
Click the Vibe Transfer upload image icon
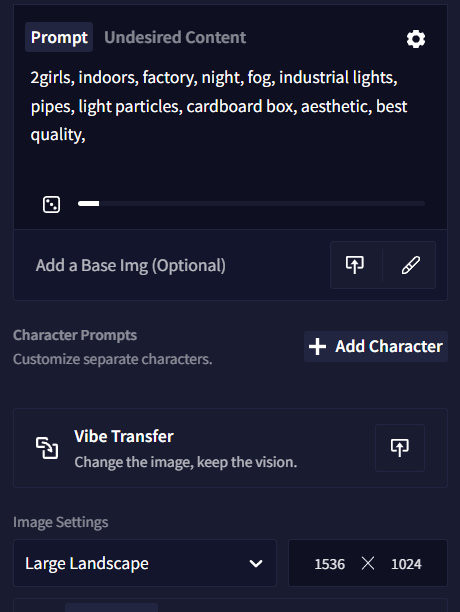point(400,448)
